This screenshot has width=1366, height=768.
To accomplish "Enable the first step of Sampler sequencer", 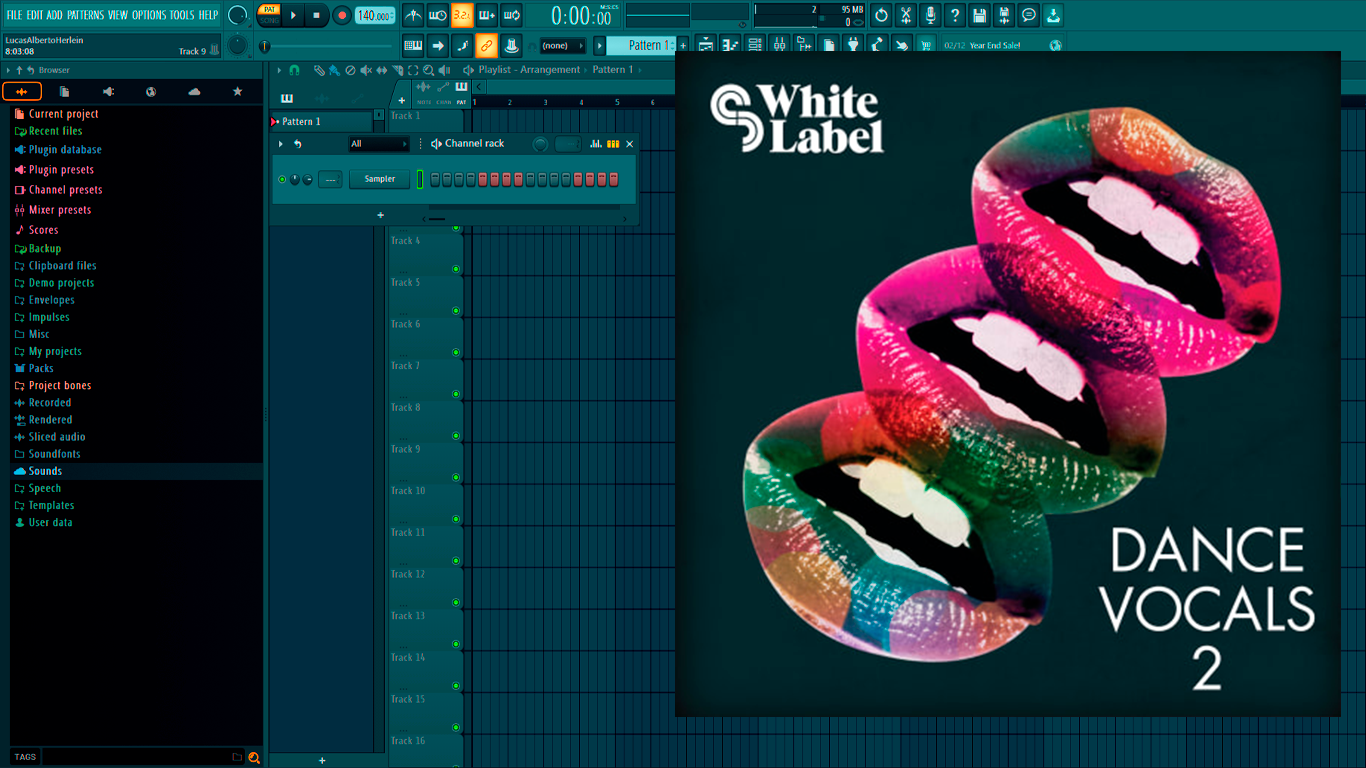I will coord(435,179).
